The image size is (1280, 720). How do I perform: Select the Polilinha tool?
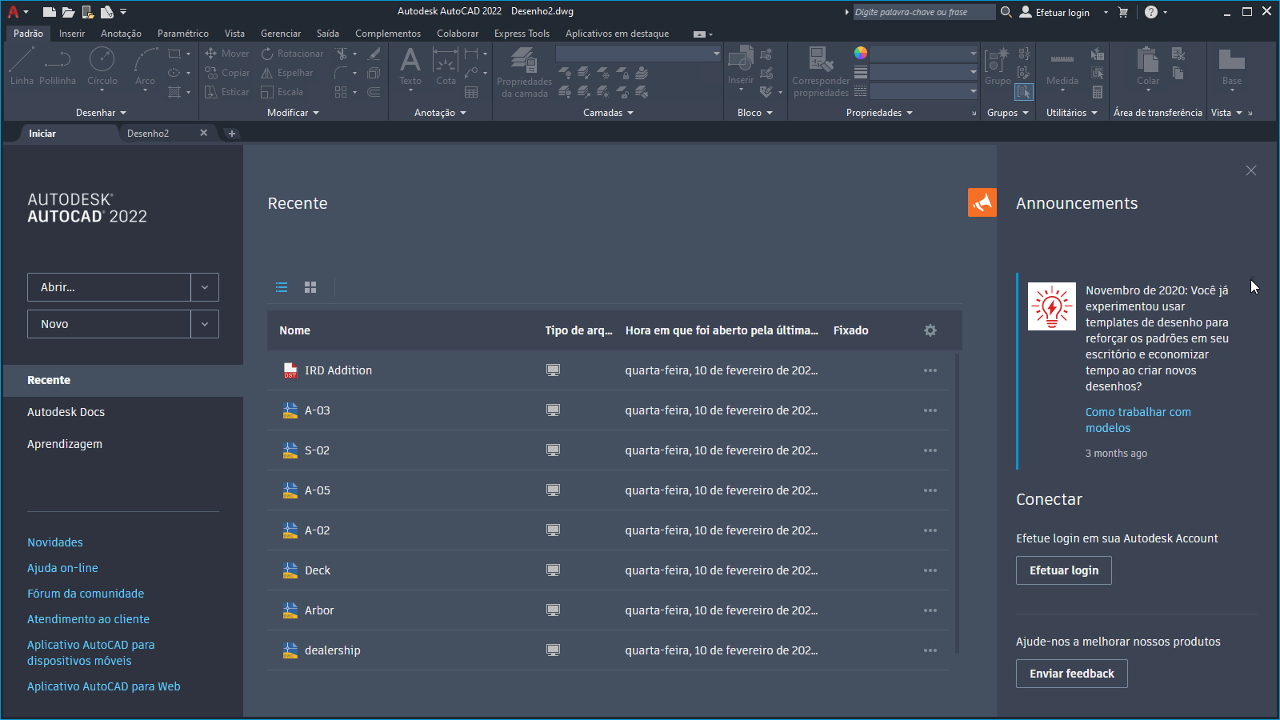(x=58, y=66)
